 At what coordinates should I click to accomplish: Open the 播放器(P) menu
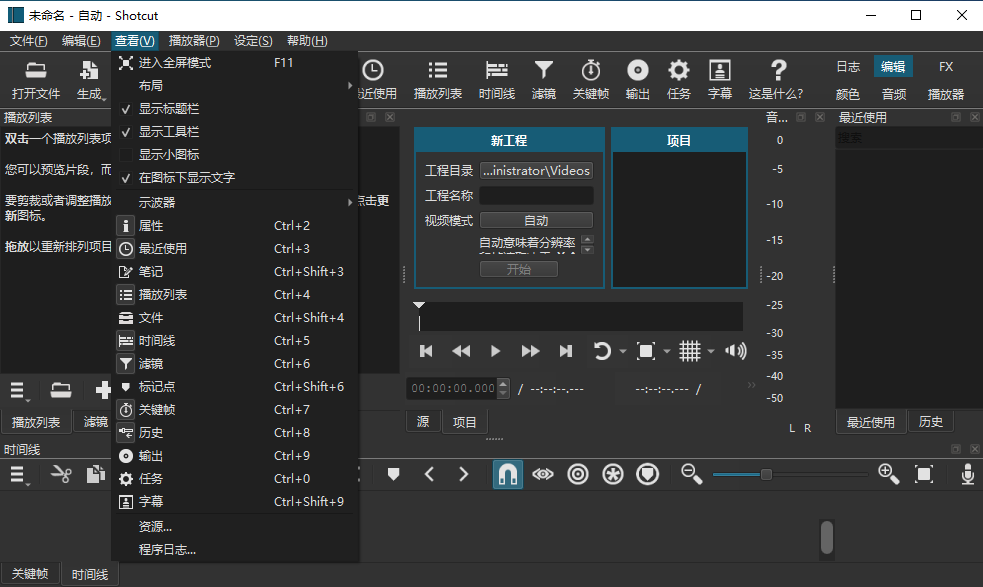click(194, 41)
